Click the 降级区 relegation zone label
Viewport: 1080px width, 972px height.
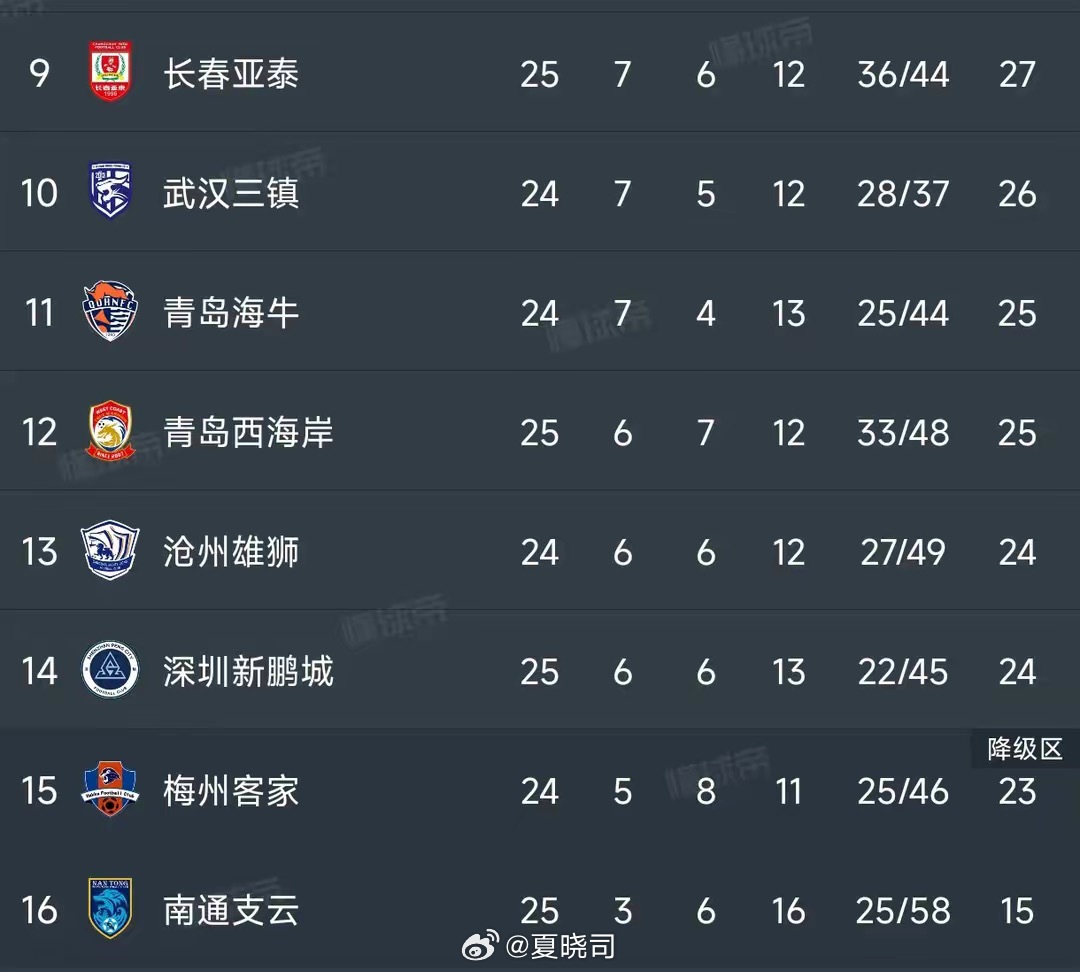coord(1025,749)
